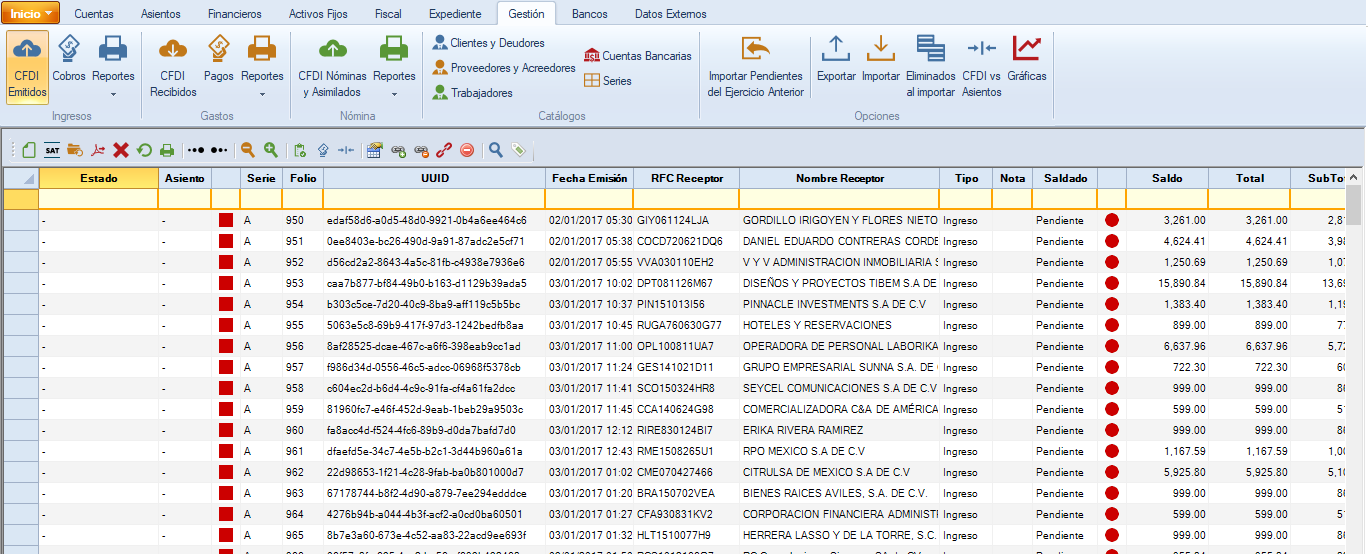Click the red square in folio 950 row
The image size is (1368, 554).
point(226,220)
